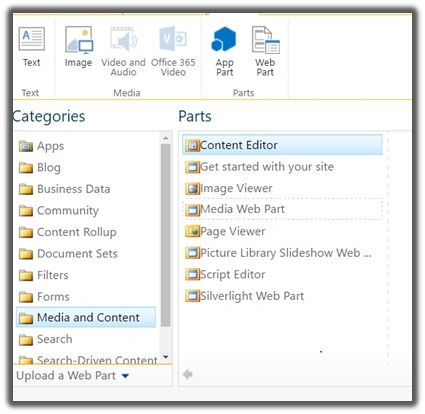Click the categories scrollbar up arrow

coord(166,138)
